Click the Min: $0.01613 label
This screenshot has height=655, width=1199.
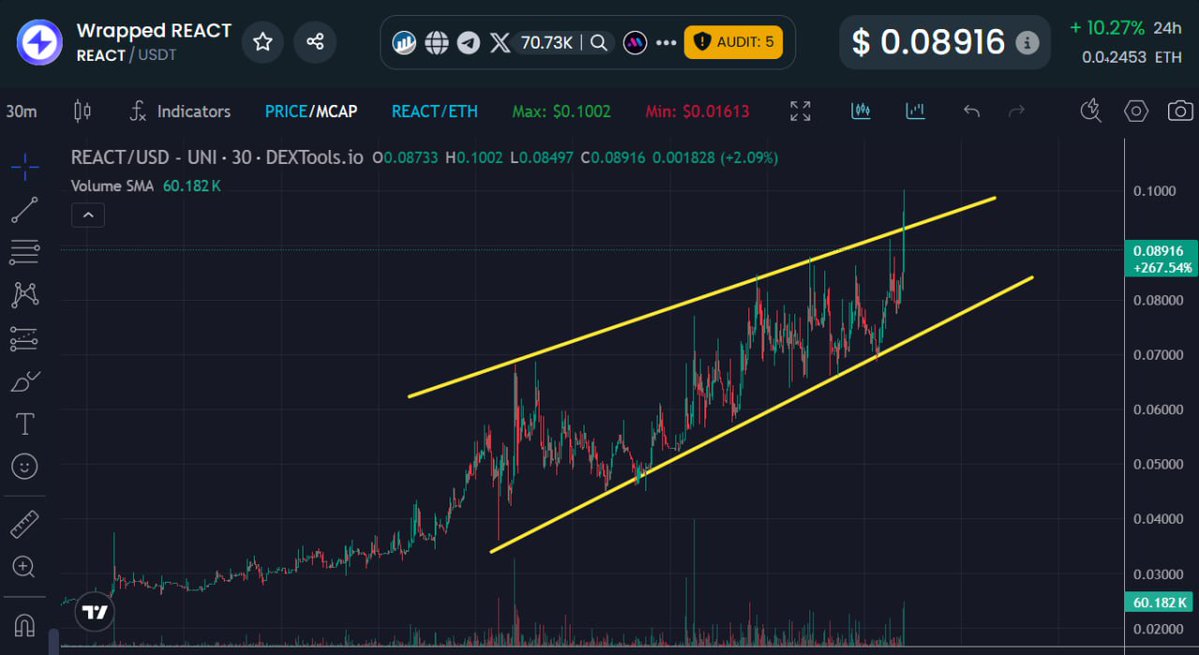(697, 112)
